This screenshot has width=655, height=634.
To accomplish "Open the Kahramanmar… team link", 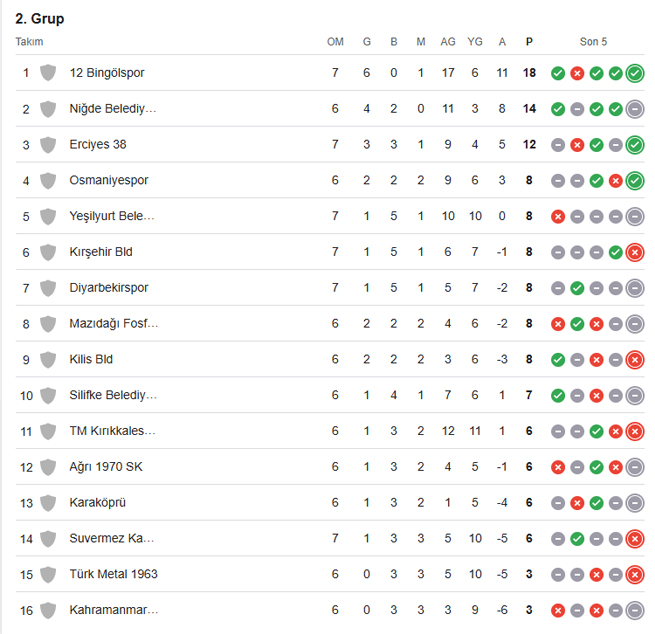I will (114, 610).
